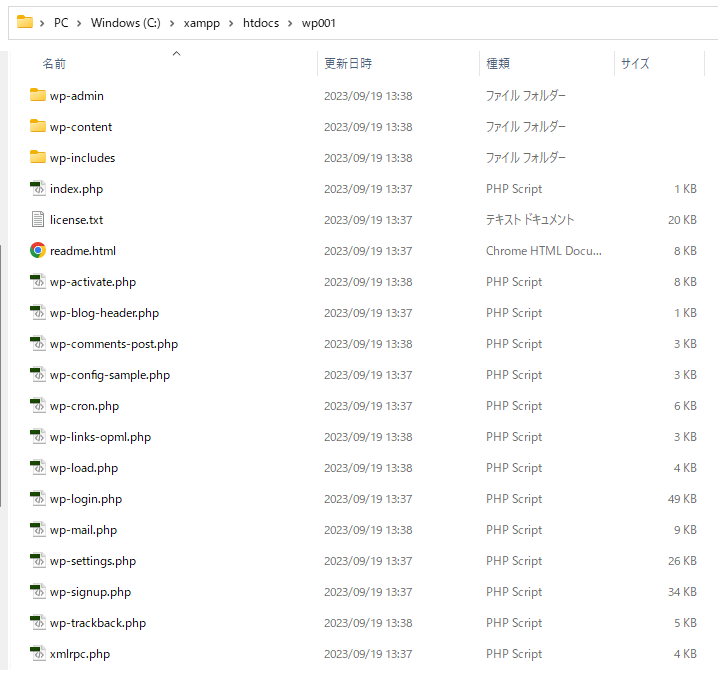Click the 種類 column header
Image resolution: width=718 pixels, height=677 pixels.
498,63
